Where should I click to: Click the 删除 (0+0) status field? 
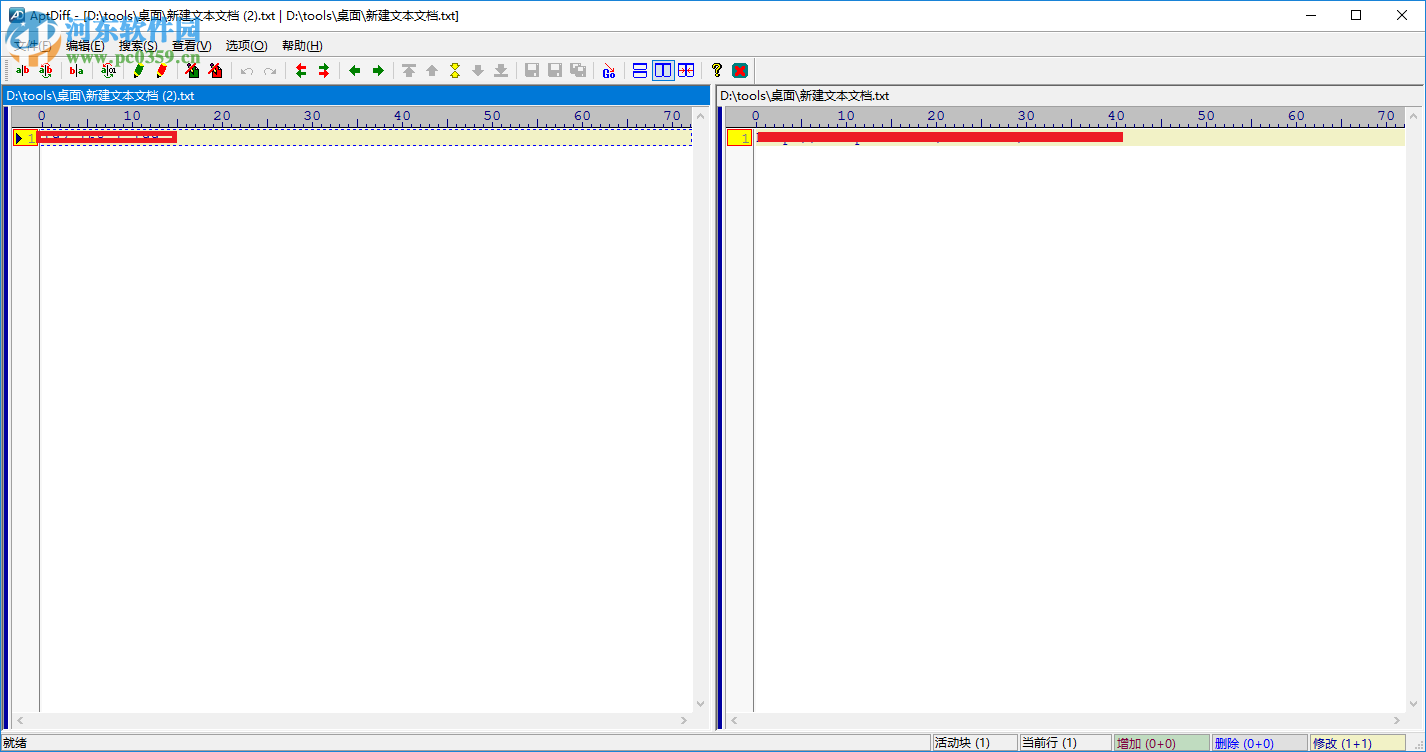coord(1259,743)
